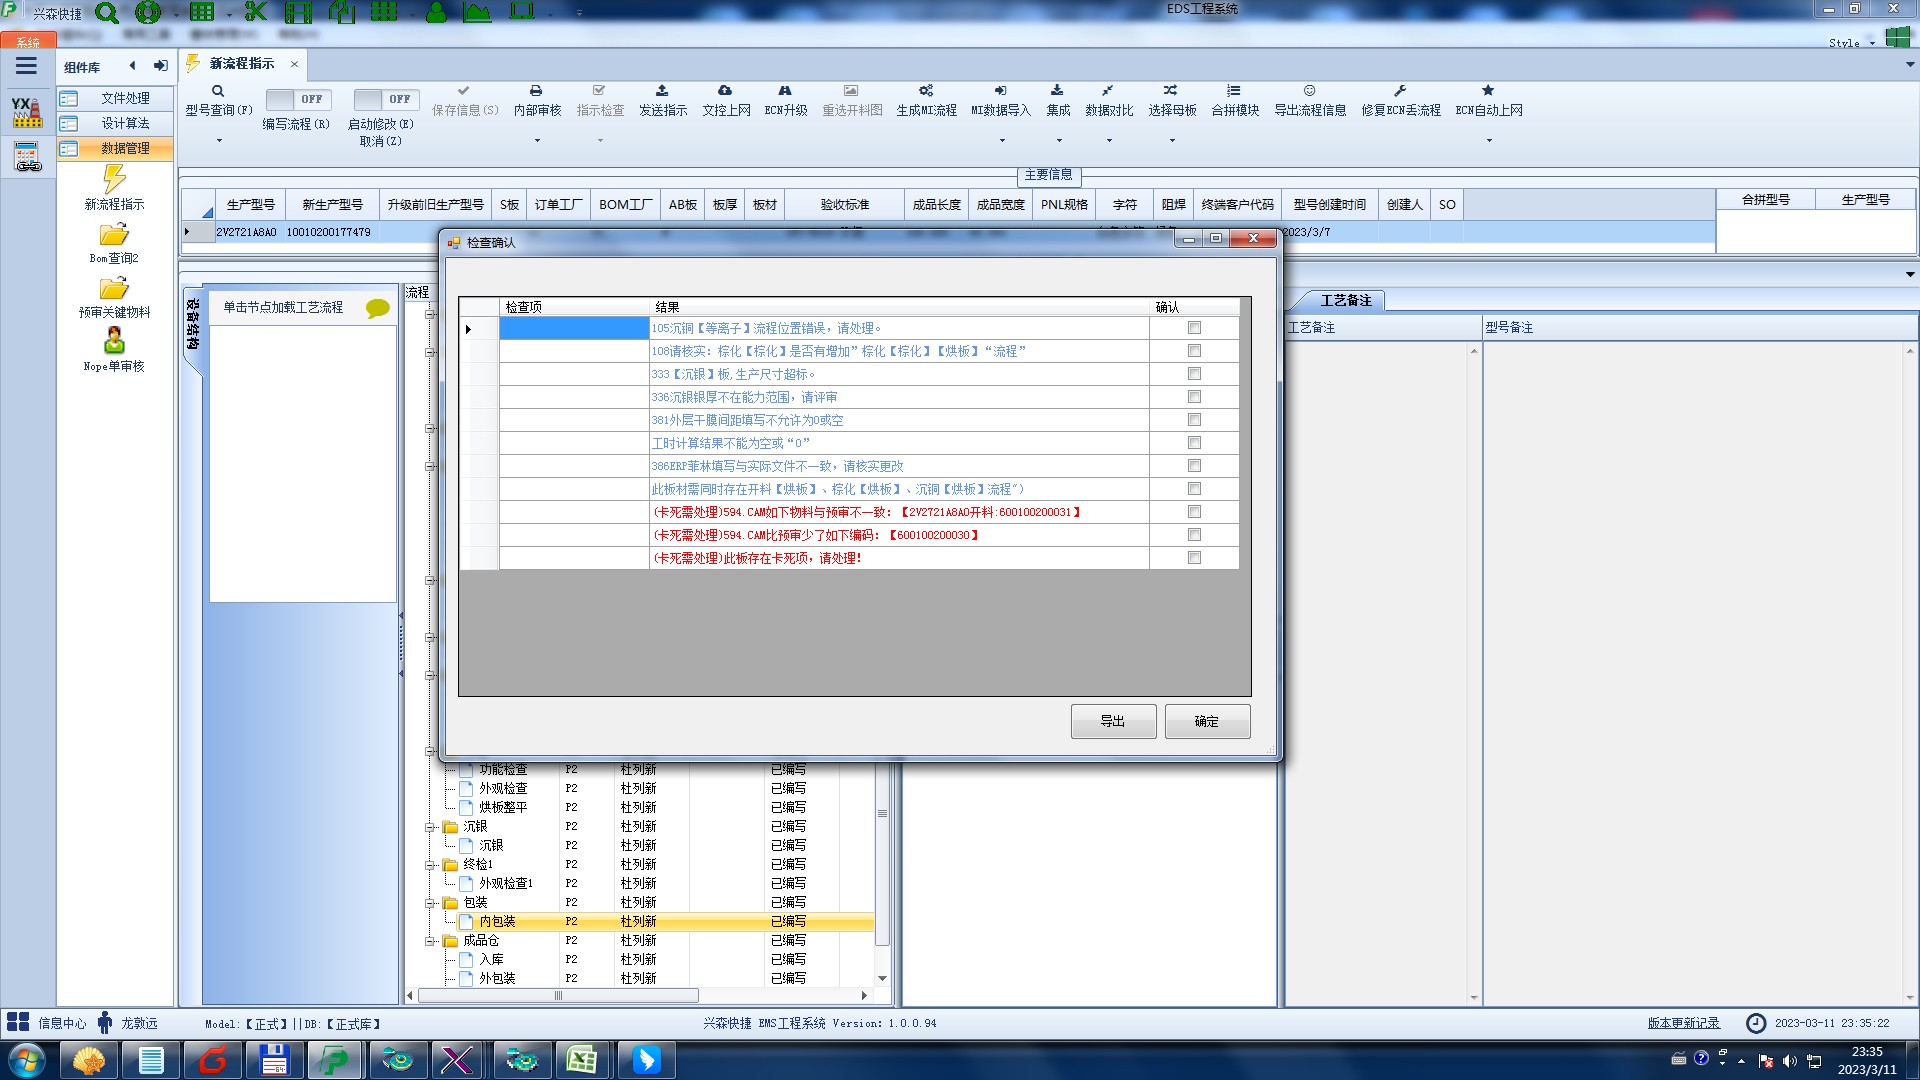Image resolution: width=1920 pixels, height=1080 pixels.
Task: Open the Windows Start menu
Action: [x=27, y=1060]
